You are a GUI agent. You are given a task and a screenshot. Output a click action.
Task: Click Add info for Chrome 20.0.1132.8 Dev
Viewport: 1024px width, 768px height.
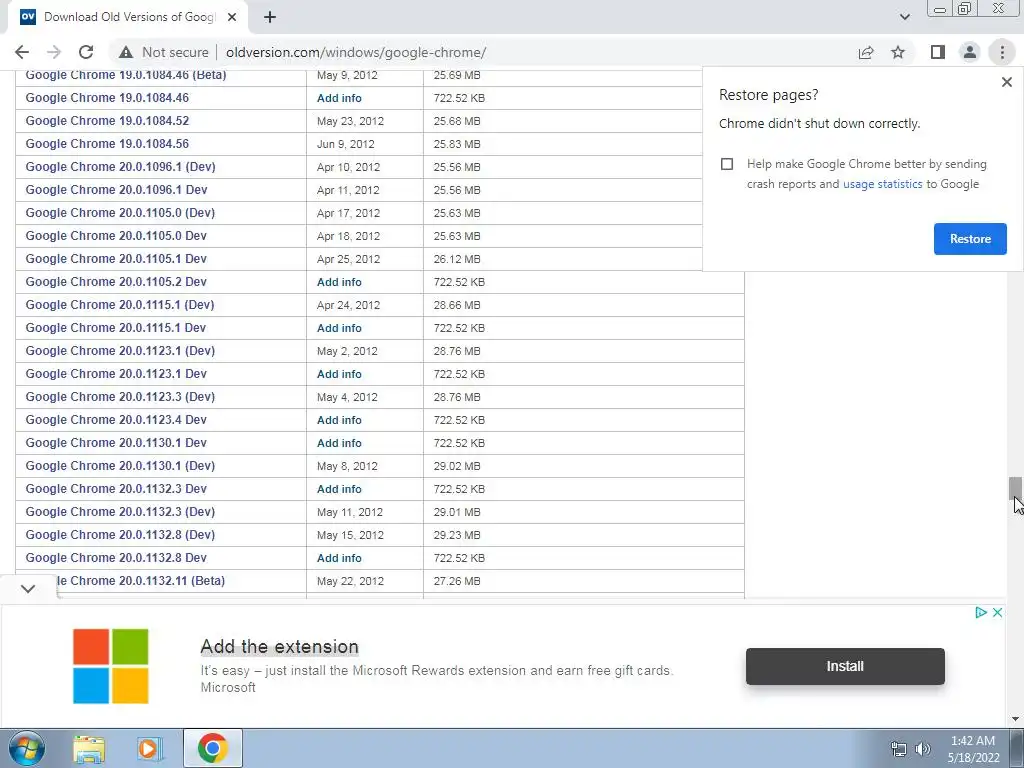click(x=339, y=558)
